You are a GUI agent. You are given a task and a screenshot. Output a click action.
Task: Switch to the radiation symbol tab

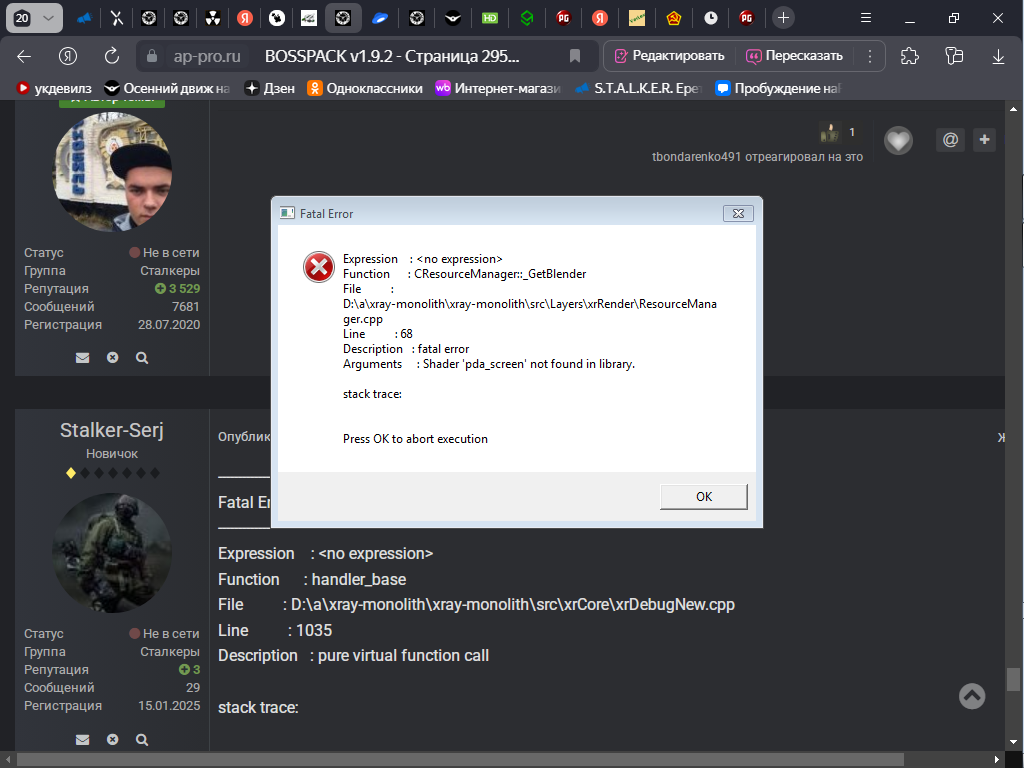click(212, 18)
